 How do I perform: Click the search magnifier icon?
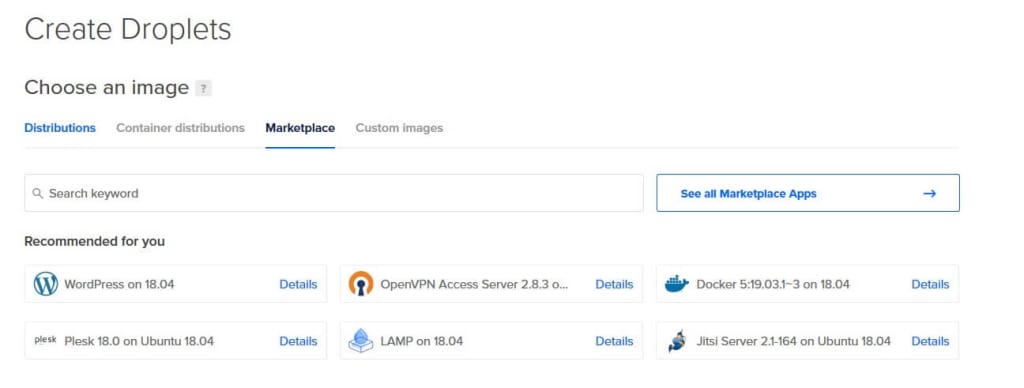[38, 193]
